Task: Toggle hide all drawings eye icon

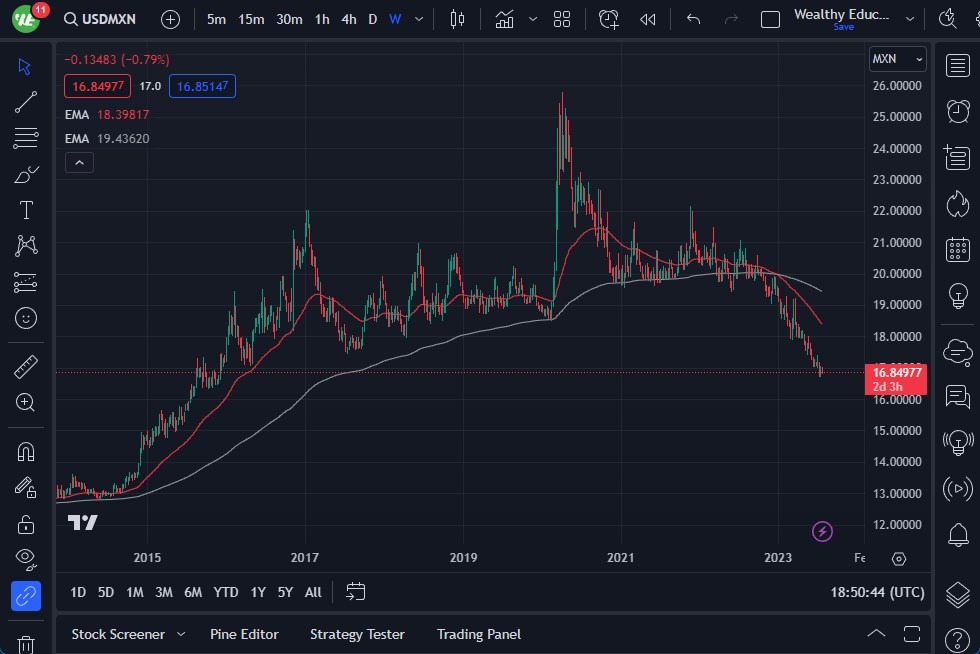Action: (26, 559)
